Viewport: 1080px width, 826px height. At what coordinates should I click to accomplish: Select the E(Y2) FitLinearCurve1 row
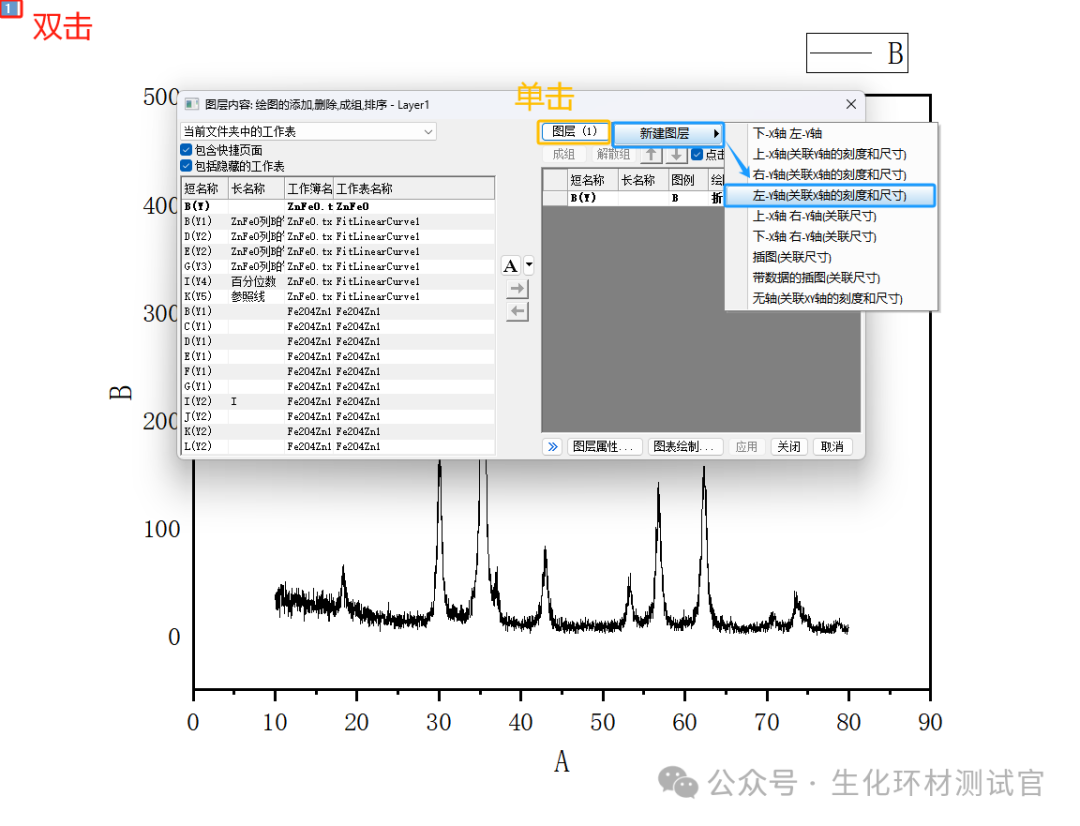tap(338, 251)
